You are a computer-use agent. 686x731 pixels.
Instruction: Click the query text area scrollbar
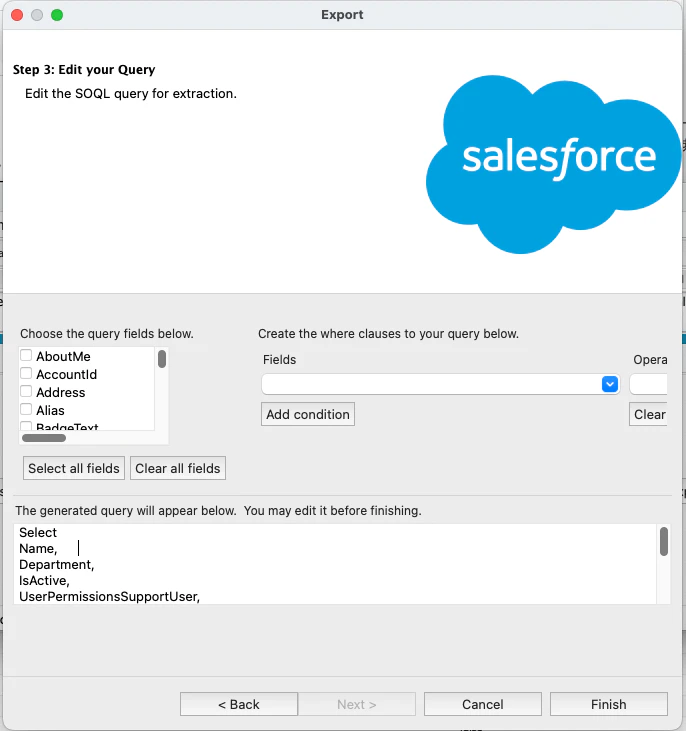(664, 541)
